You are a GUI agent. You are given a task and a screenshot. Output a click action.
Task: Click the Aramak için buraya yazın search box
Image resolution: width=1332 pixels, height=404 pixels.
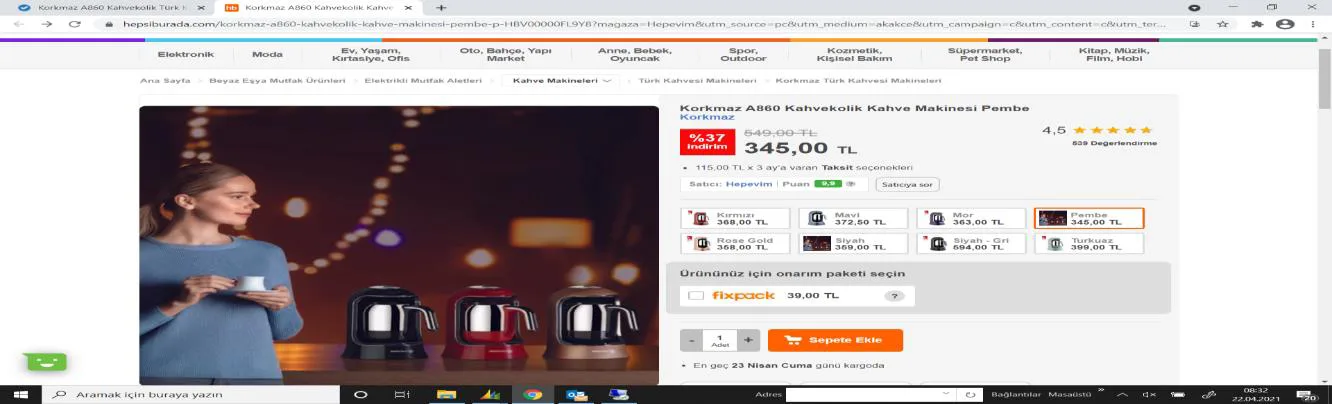pos(190,394)
